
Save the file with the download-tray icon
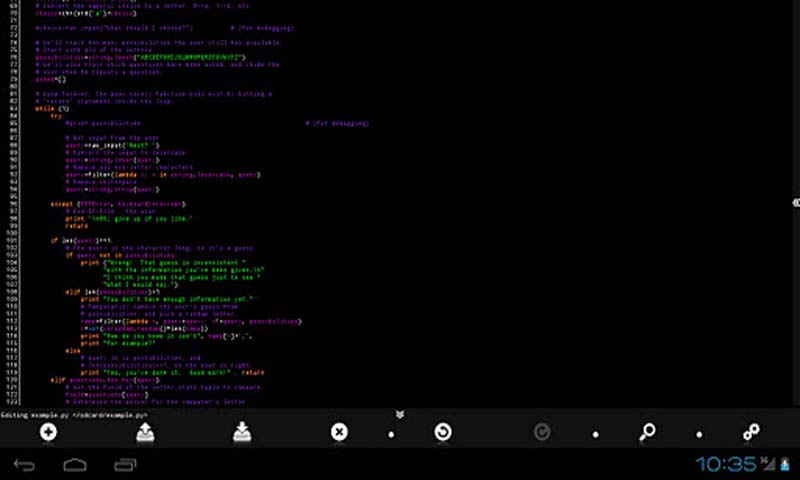click(242, 433)
